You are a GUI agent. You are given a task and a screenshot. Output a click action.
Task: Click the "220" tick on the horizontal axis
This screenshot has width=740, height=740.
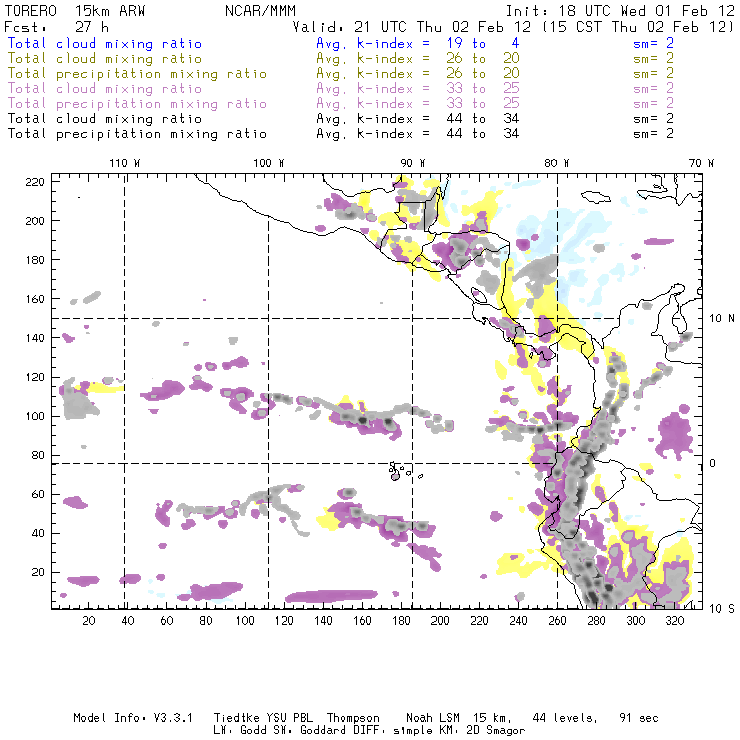[x=479, y=621]
